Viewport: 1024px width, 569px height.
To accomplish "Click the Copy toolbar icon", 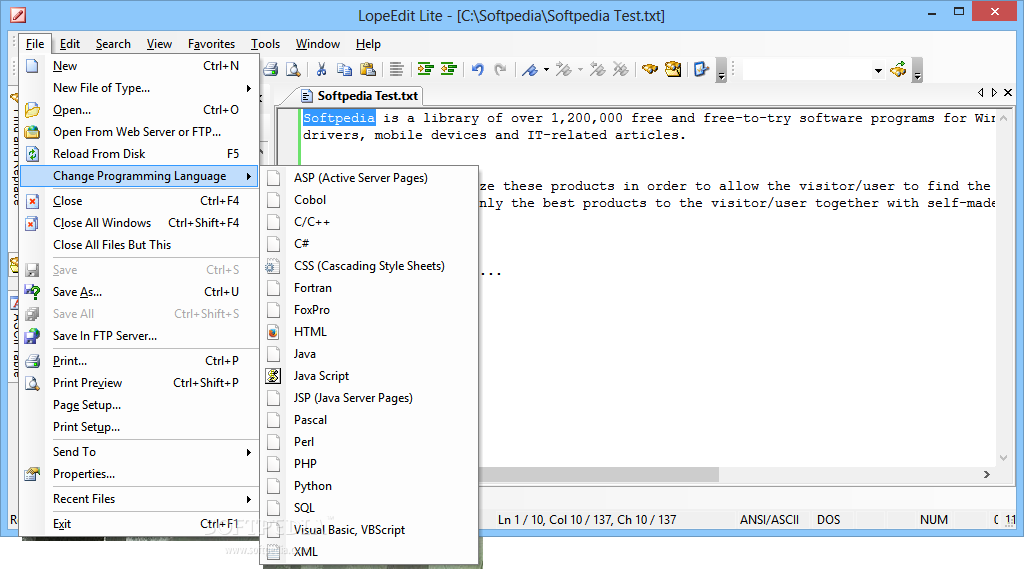I will click(344, 69).
